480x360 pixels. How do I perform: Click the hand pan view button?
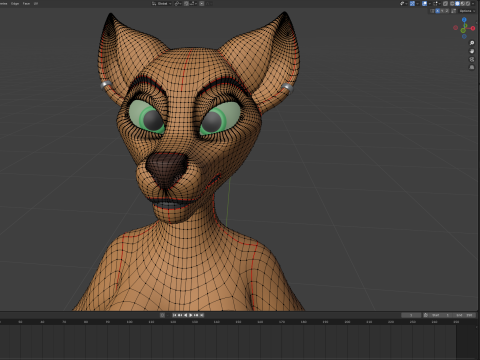click(472, 51)
